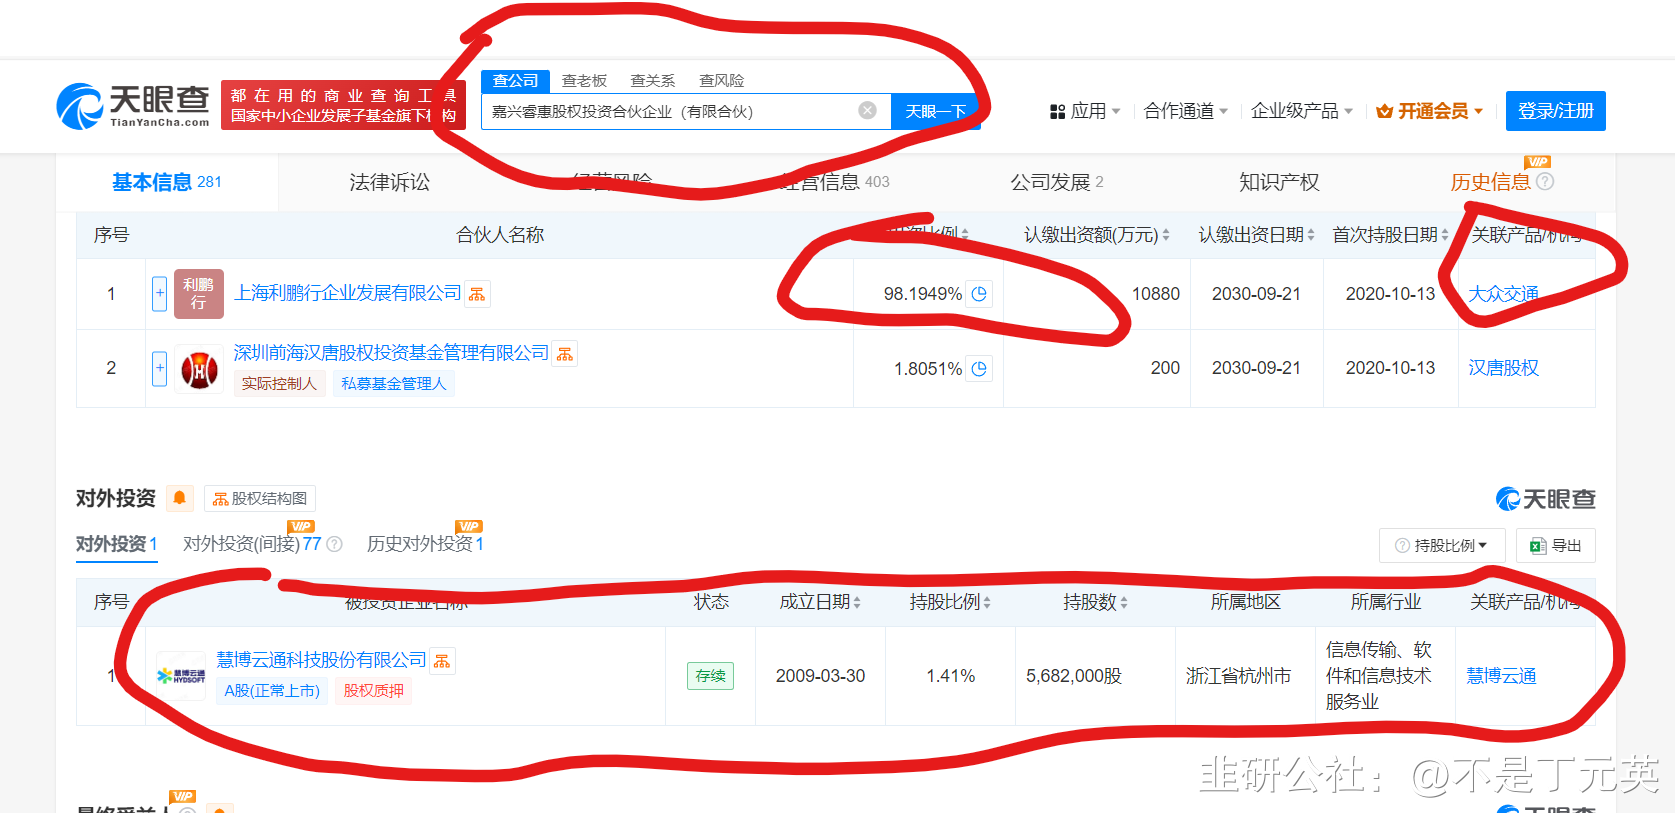The image size is (1675, 813).
Task: Click help icon next to 历史信息
Action: (1545, 182)
